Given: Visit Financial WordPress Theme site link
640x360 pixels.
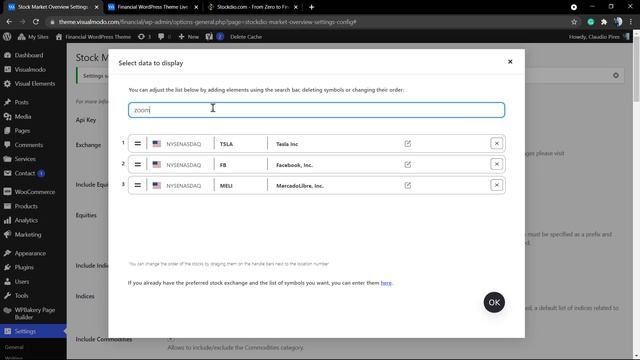Looking at the screenshot, I should tap(93, 36).
